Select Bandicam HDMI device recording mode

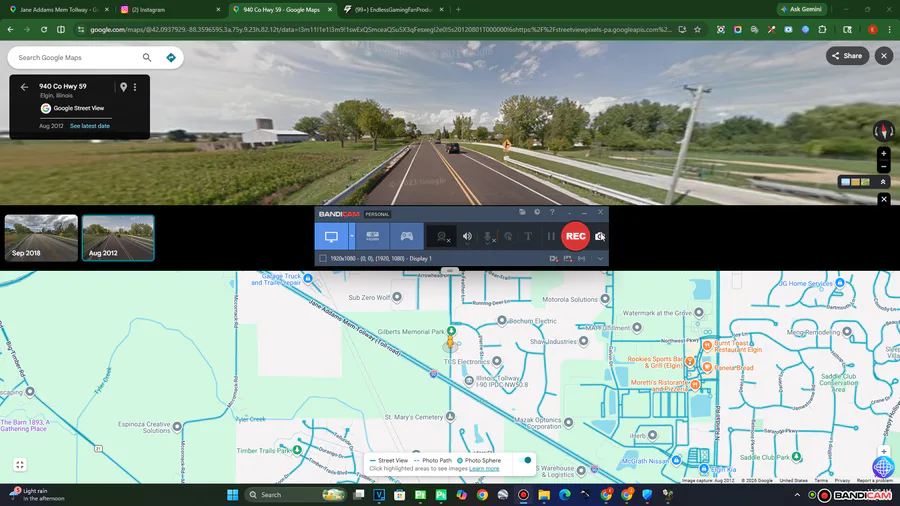coord(373,236)
